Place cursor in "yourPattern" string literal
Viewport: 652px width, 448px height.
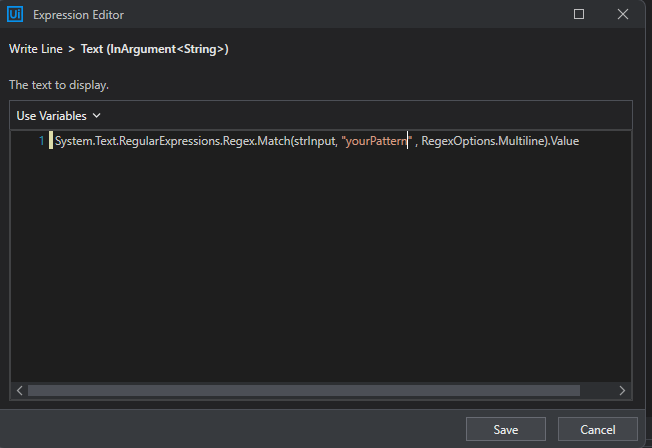[376, 141]
